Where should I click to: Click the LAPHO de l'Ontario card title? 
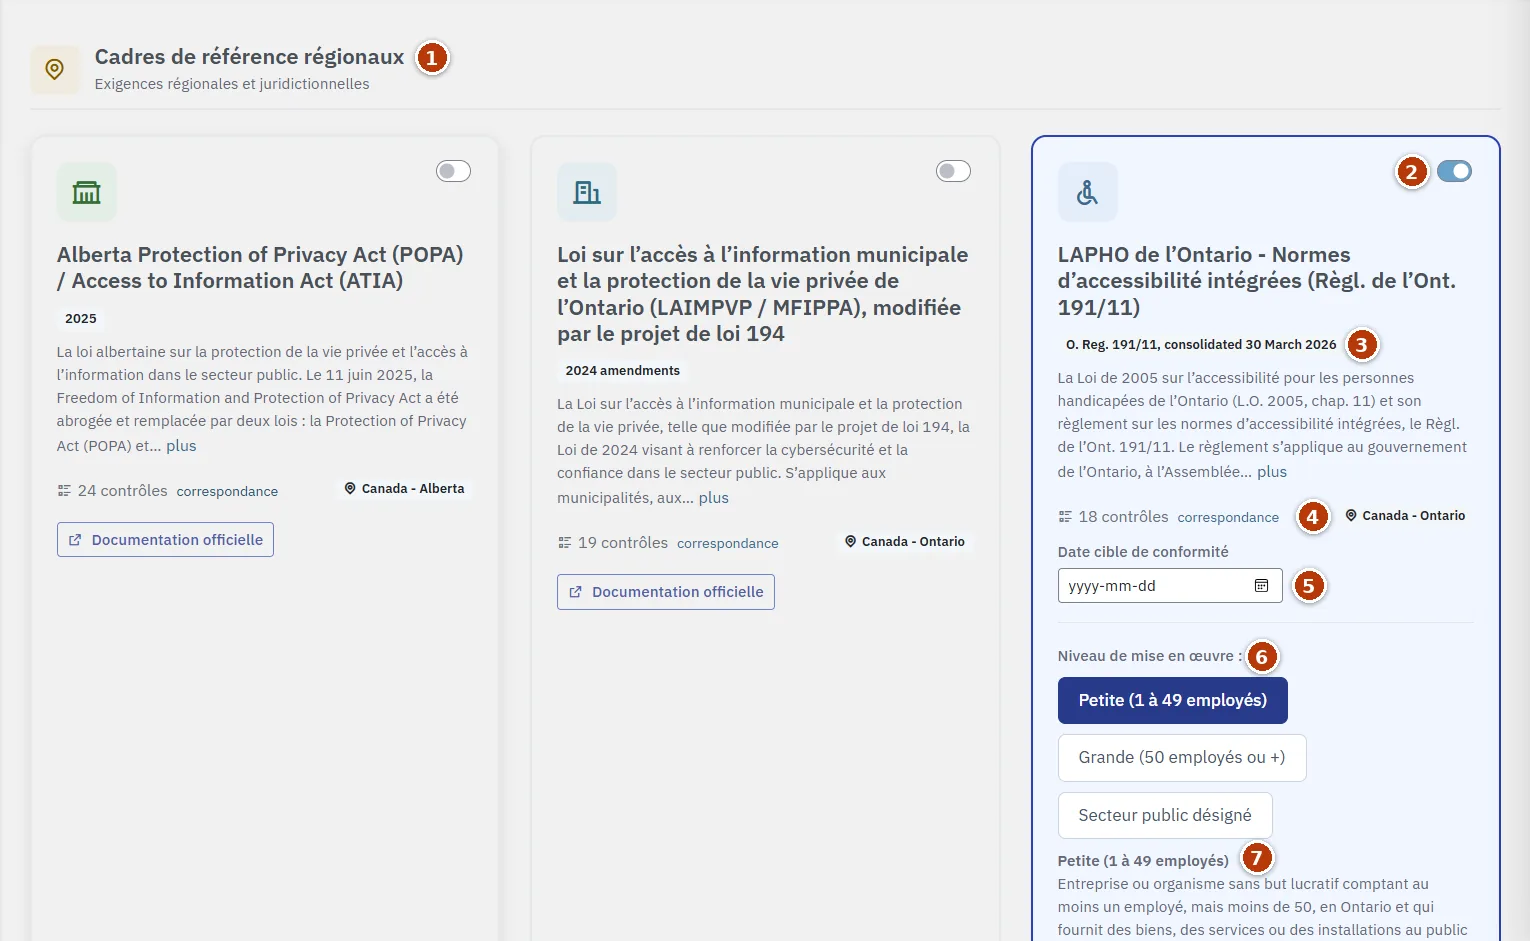(1257, 281)
